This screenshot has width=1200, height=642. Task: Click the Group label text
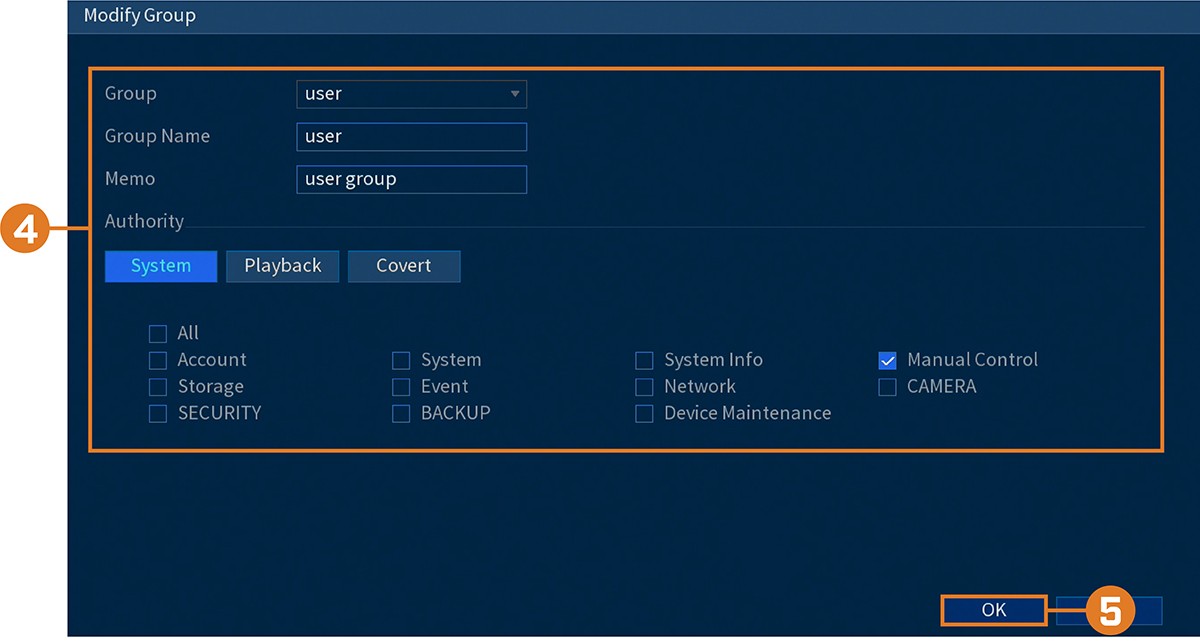[x=131, y=93]
